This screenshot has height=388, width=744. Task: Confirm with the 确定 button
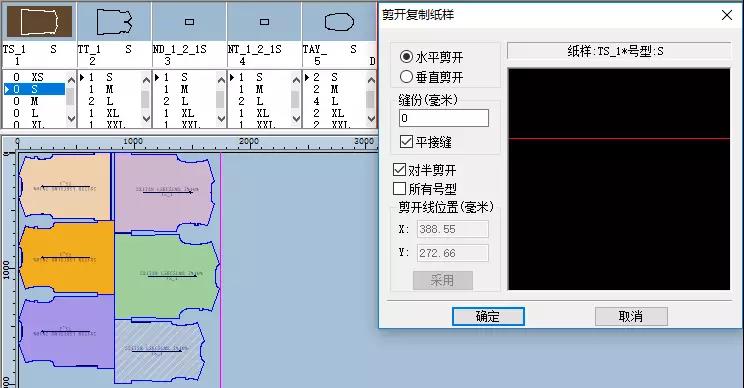488,316
